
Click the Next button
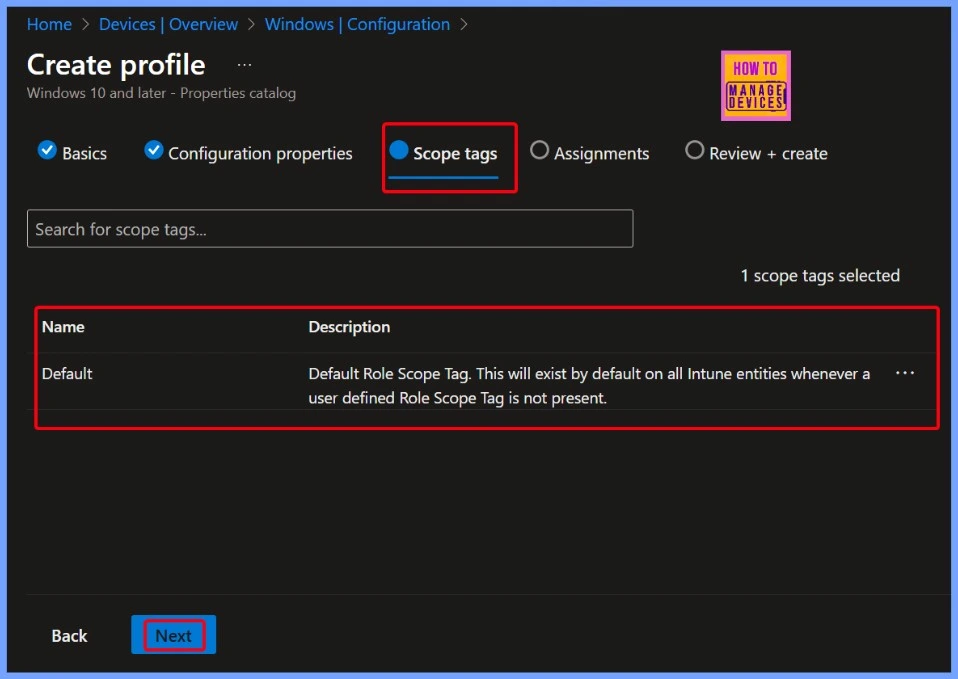click(x=174, y=635)
